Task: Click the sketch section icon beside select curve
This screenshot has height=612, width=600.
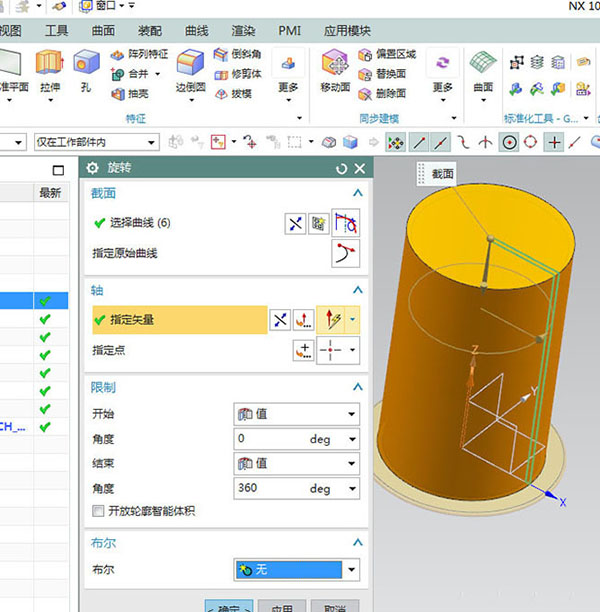Action: [x=319, y=224]
